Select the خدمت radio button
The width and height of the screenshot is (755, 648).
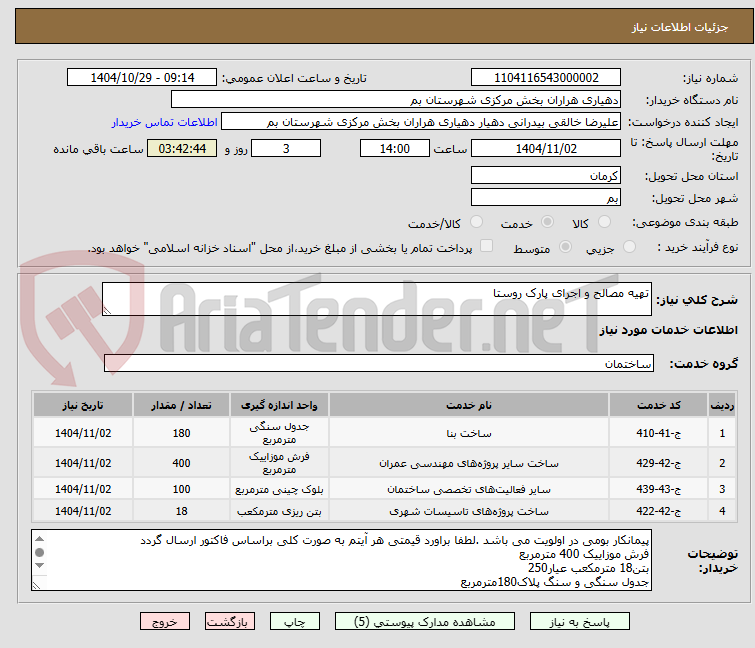coord(547,222)
